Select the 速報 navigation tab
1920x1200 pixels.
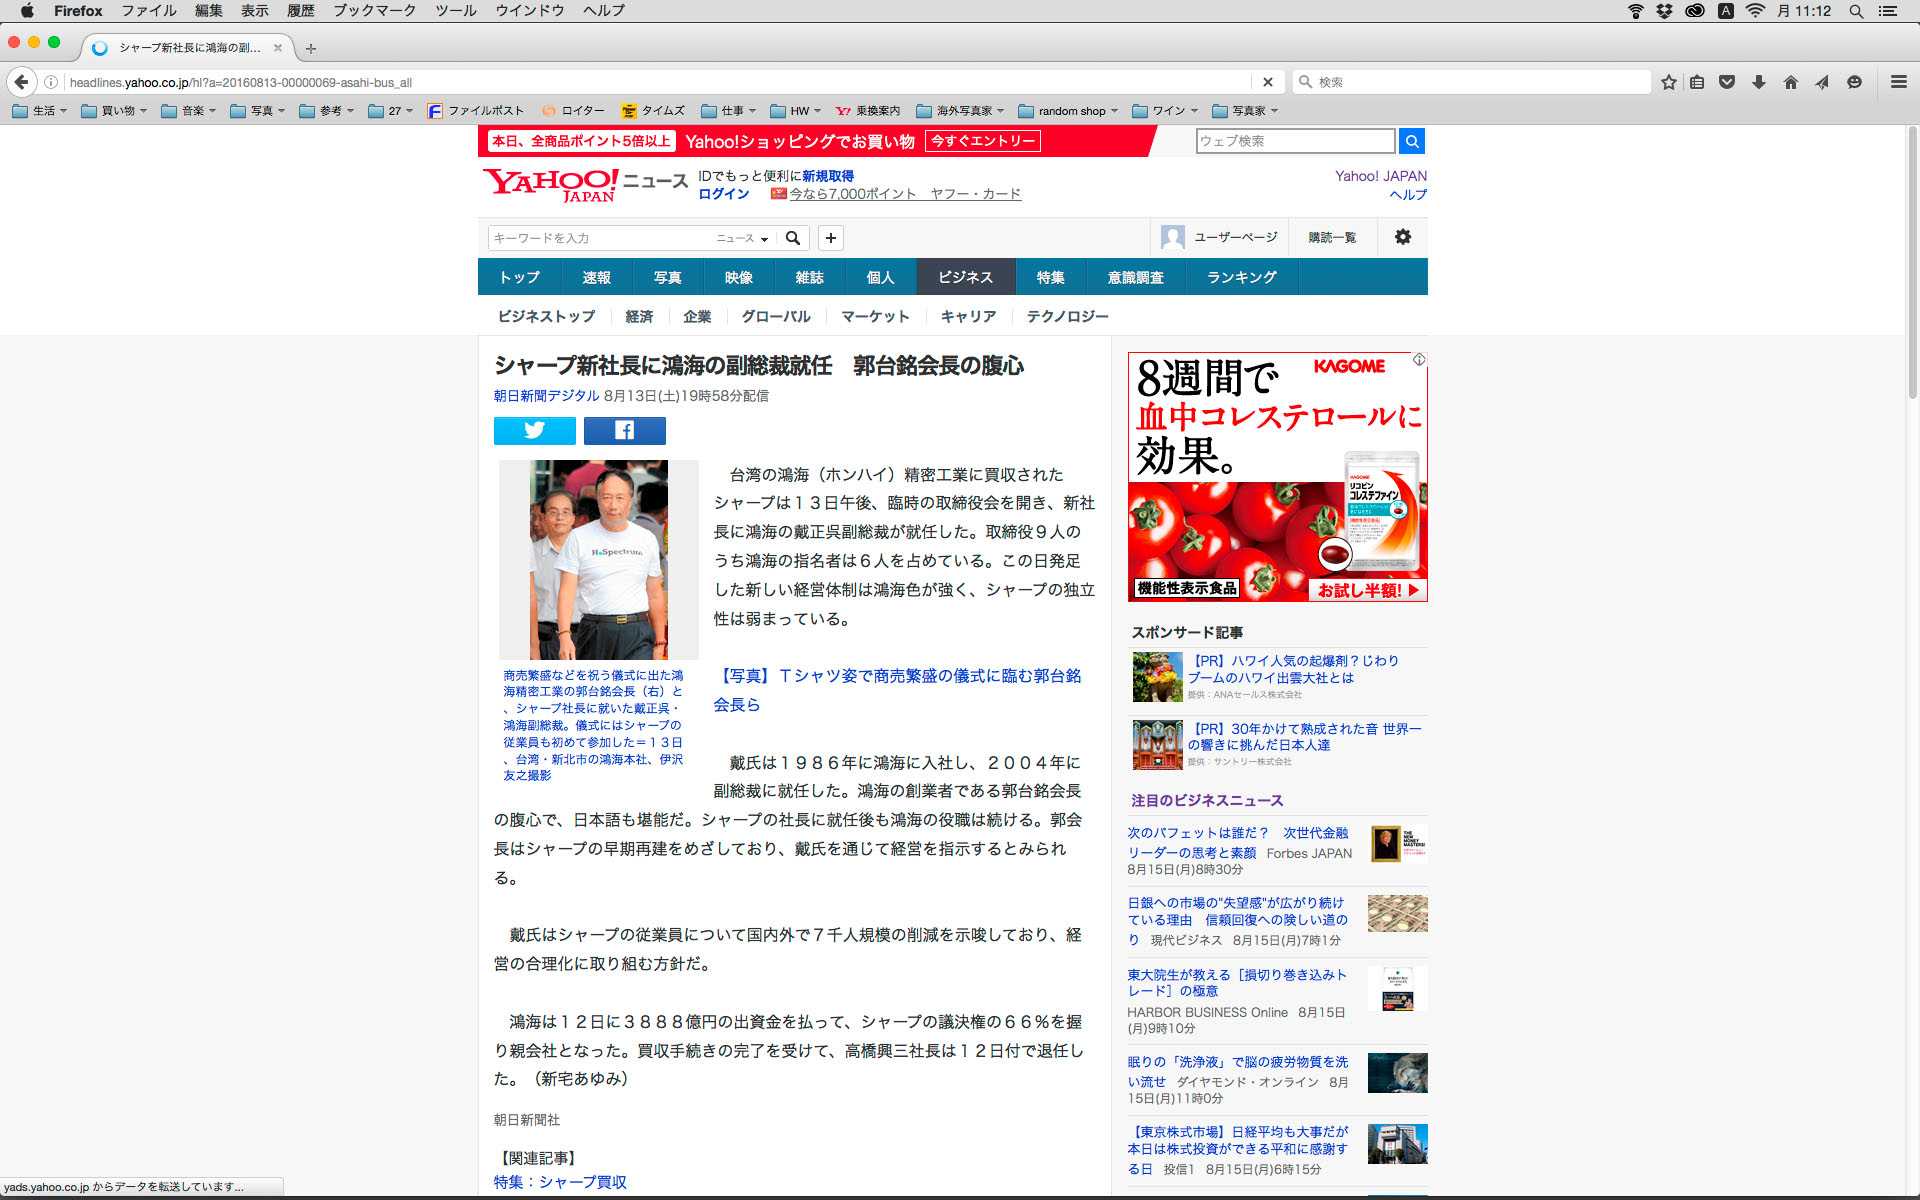(596, 277)
